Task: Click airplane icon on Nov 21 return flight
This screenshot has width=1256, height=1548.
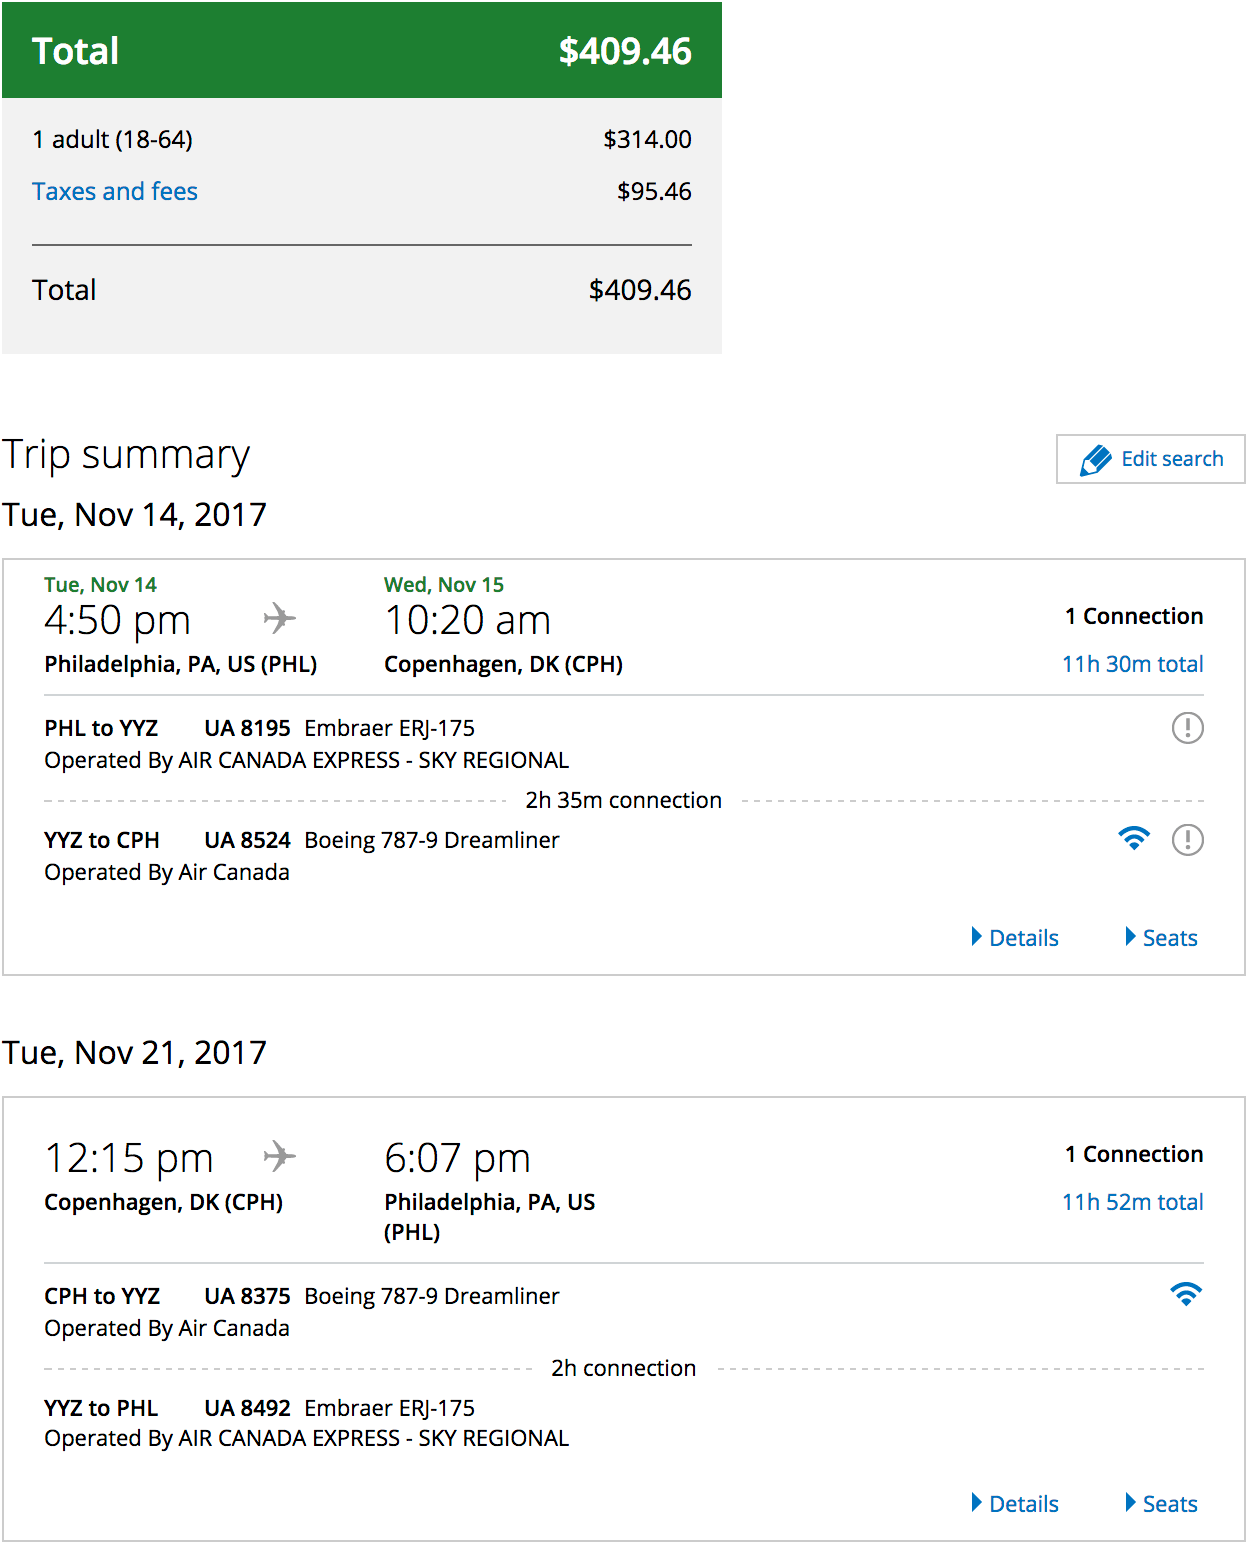Action: pos(280,1156)
